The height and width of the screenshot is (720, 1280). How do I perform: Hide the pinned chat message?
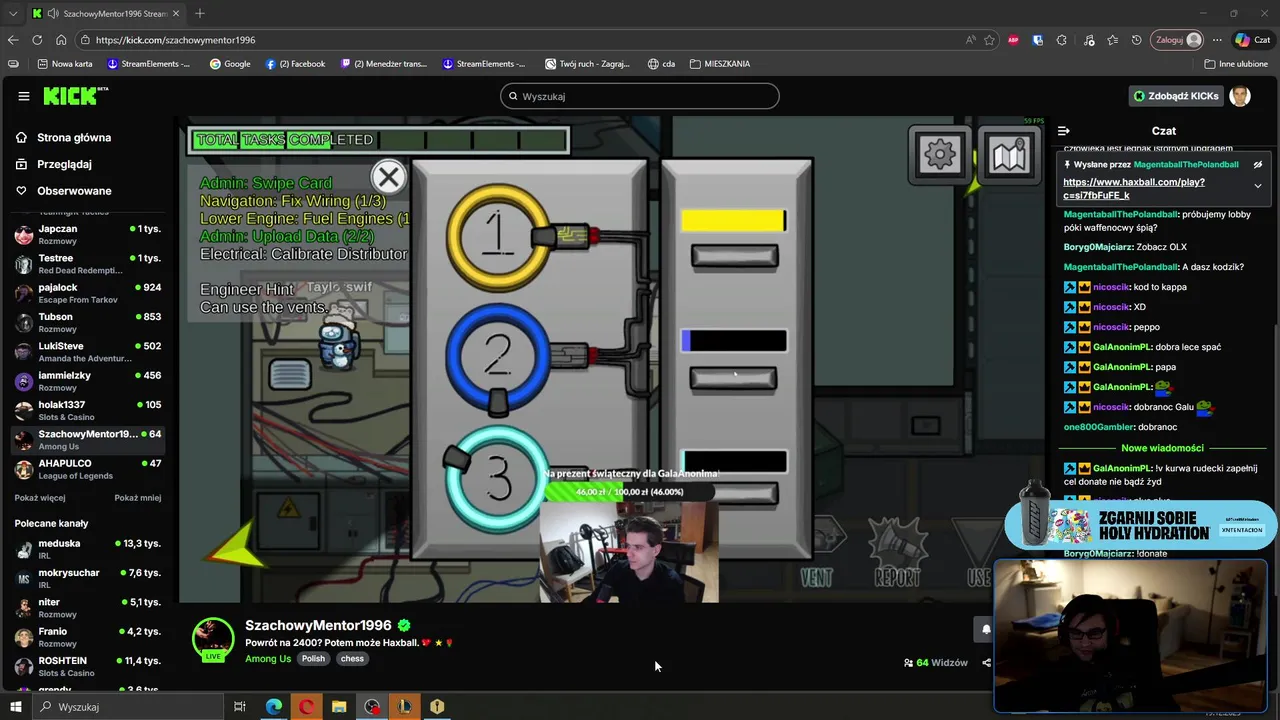pyautogui.click(x=1258, y=165)
